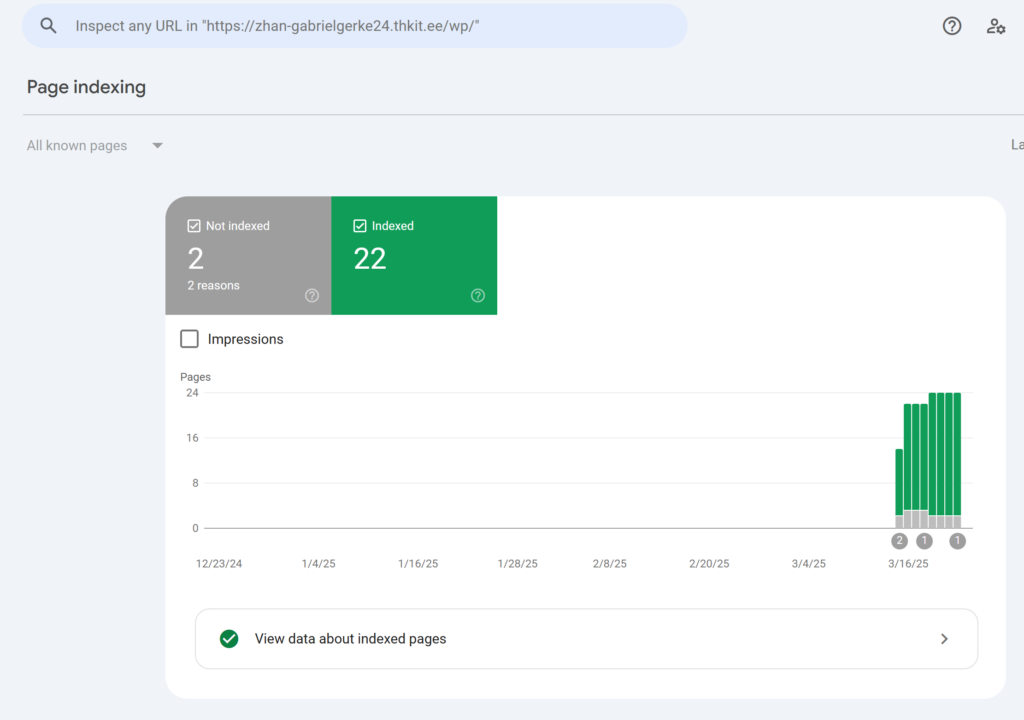
Task: Click the green checkmark beside View data
Action: pos(229,638)
